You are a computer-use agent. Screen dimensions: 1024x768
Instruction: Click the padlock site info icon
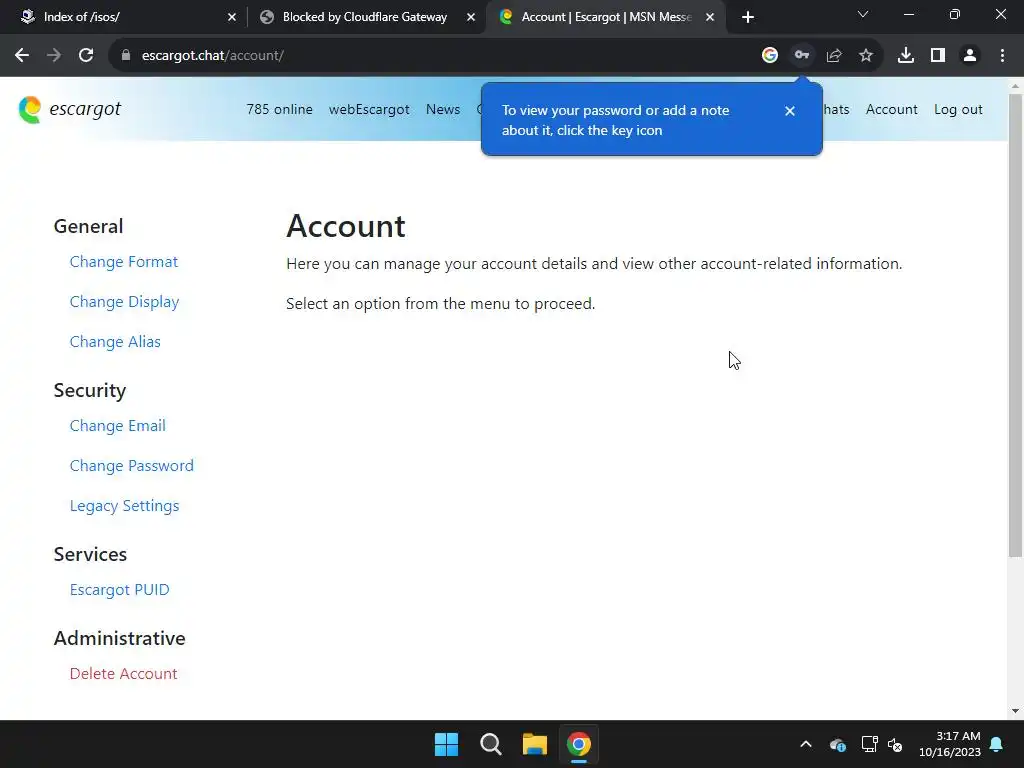[126, 56]
